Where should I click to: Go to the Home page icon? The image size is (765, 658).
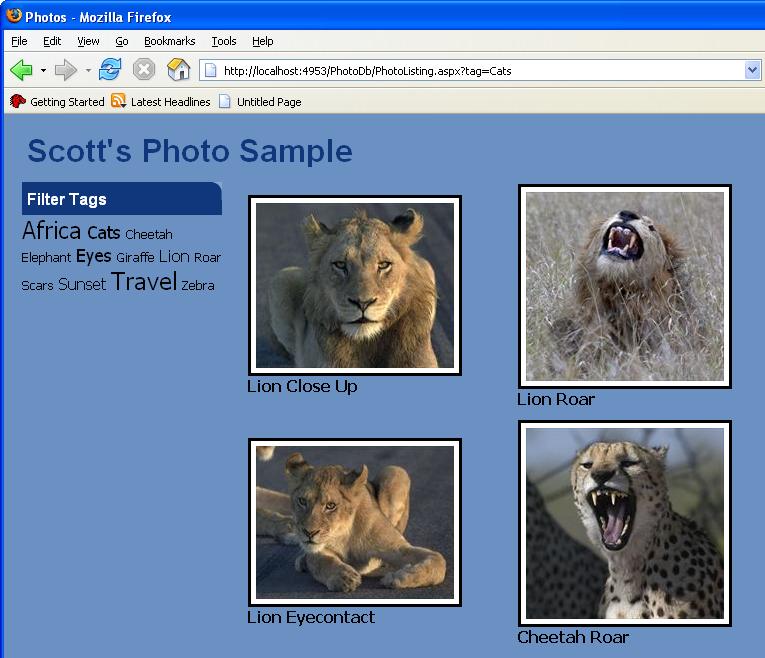point(179,69)
